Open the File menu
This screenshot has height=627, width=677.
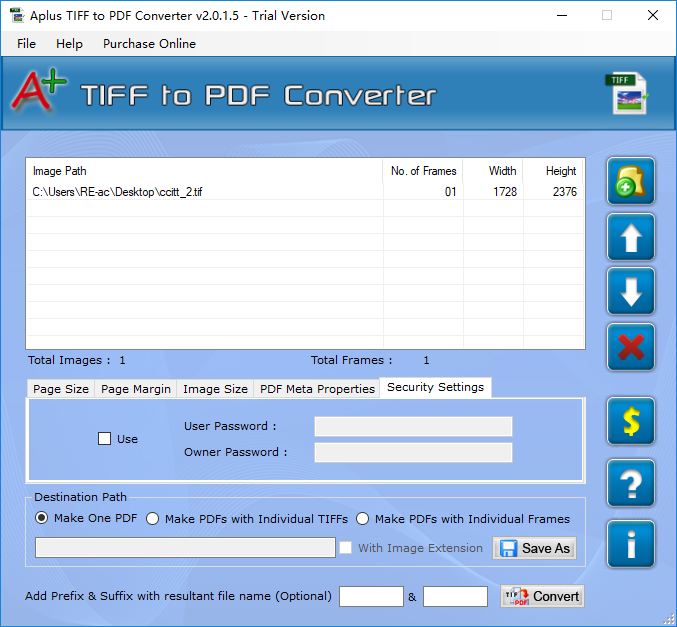point(26,44)
